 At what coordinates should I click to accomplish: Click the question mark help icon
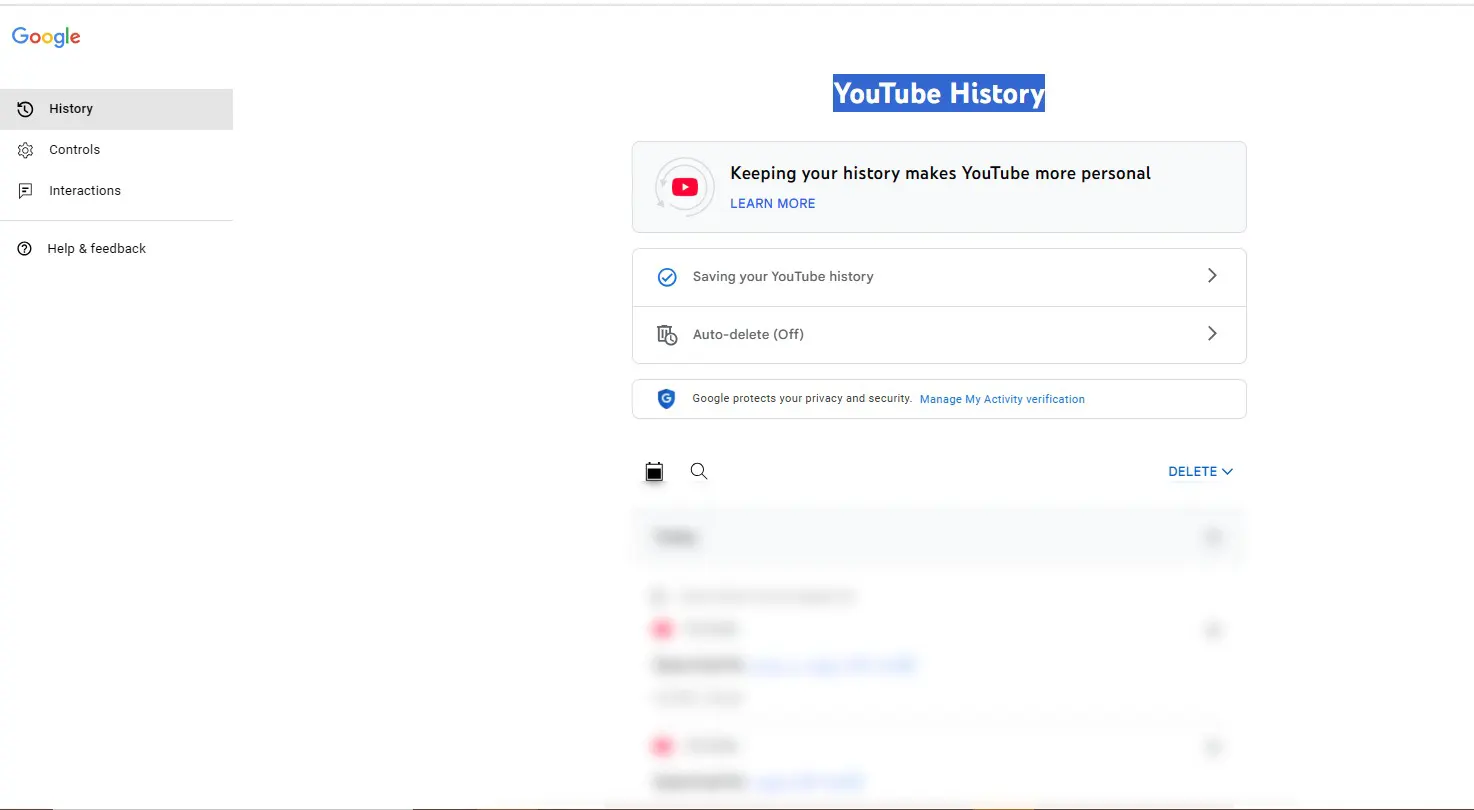coord(25,249)
